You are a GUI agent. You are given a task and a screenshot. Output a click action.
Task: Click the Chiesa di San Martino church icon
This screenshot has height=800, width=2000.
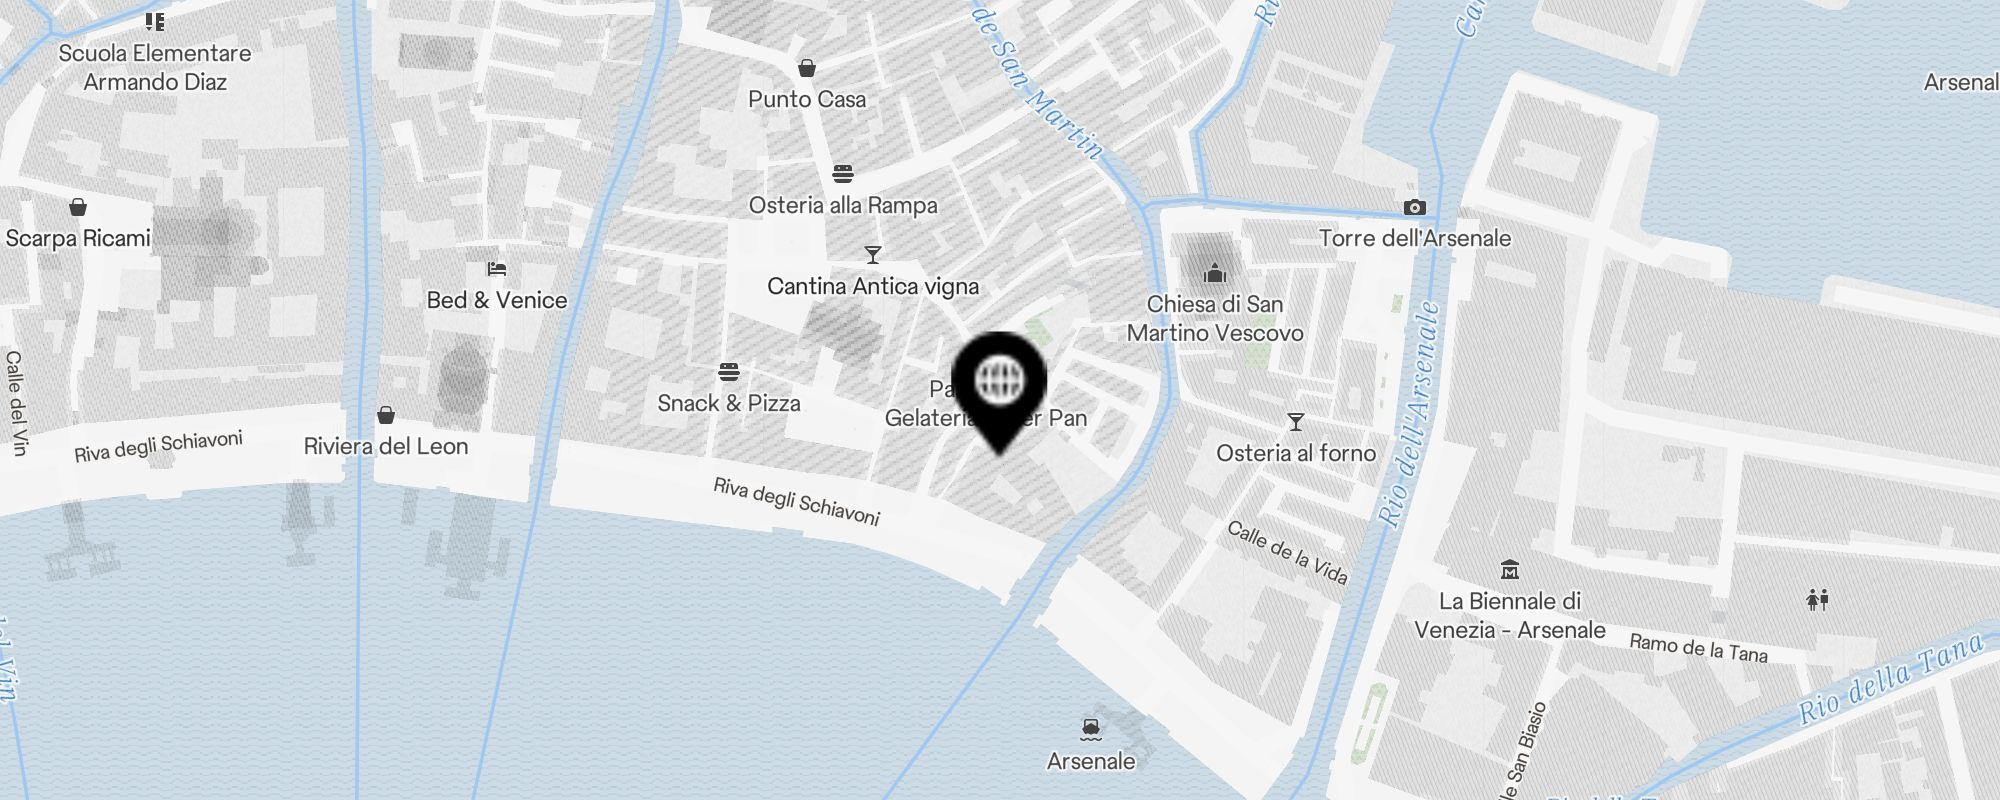point(1215,272)
